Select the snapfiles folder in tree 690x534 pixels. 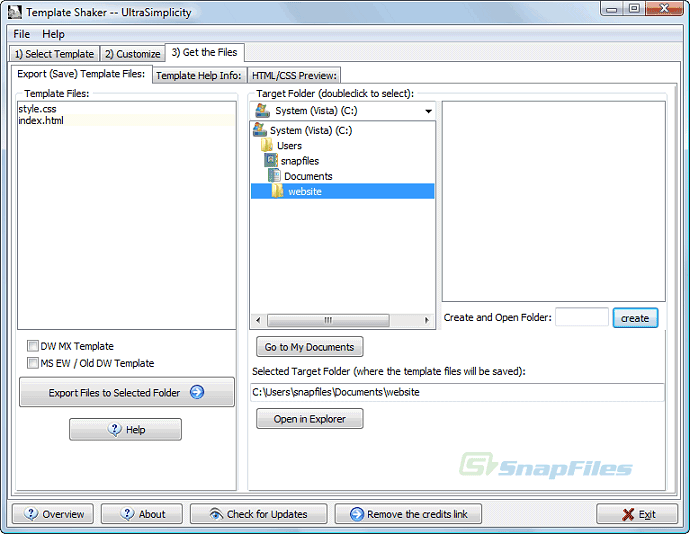300,161
